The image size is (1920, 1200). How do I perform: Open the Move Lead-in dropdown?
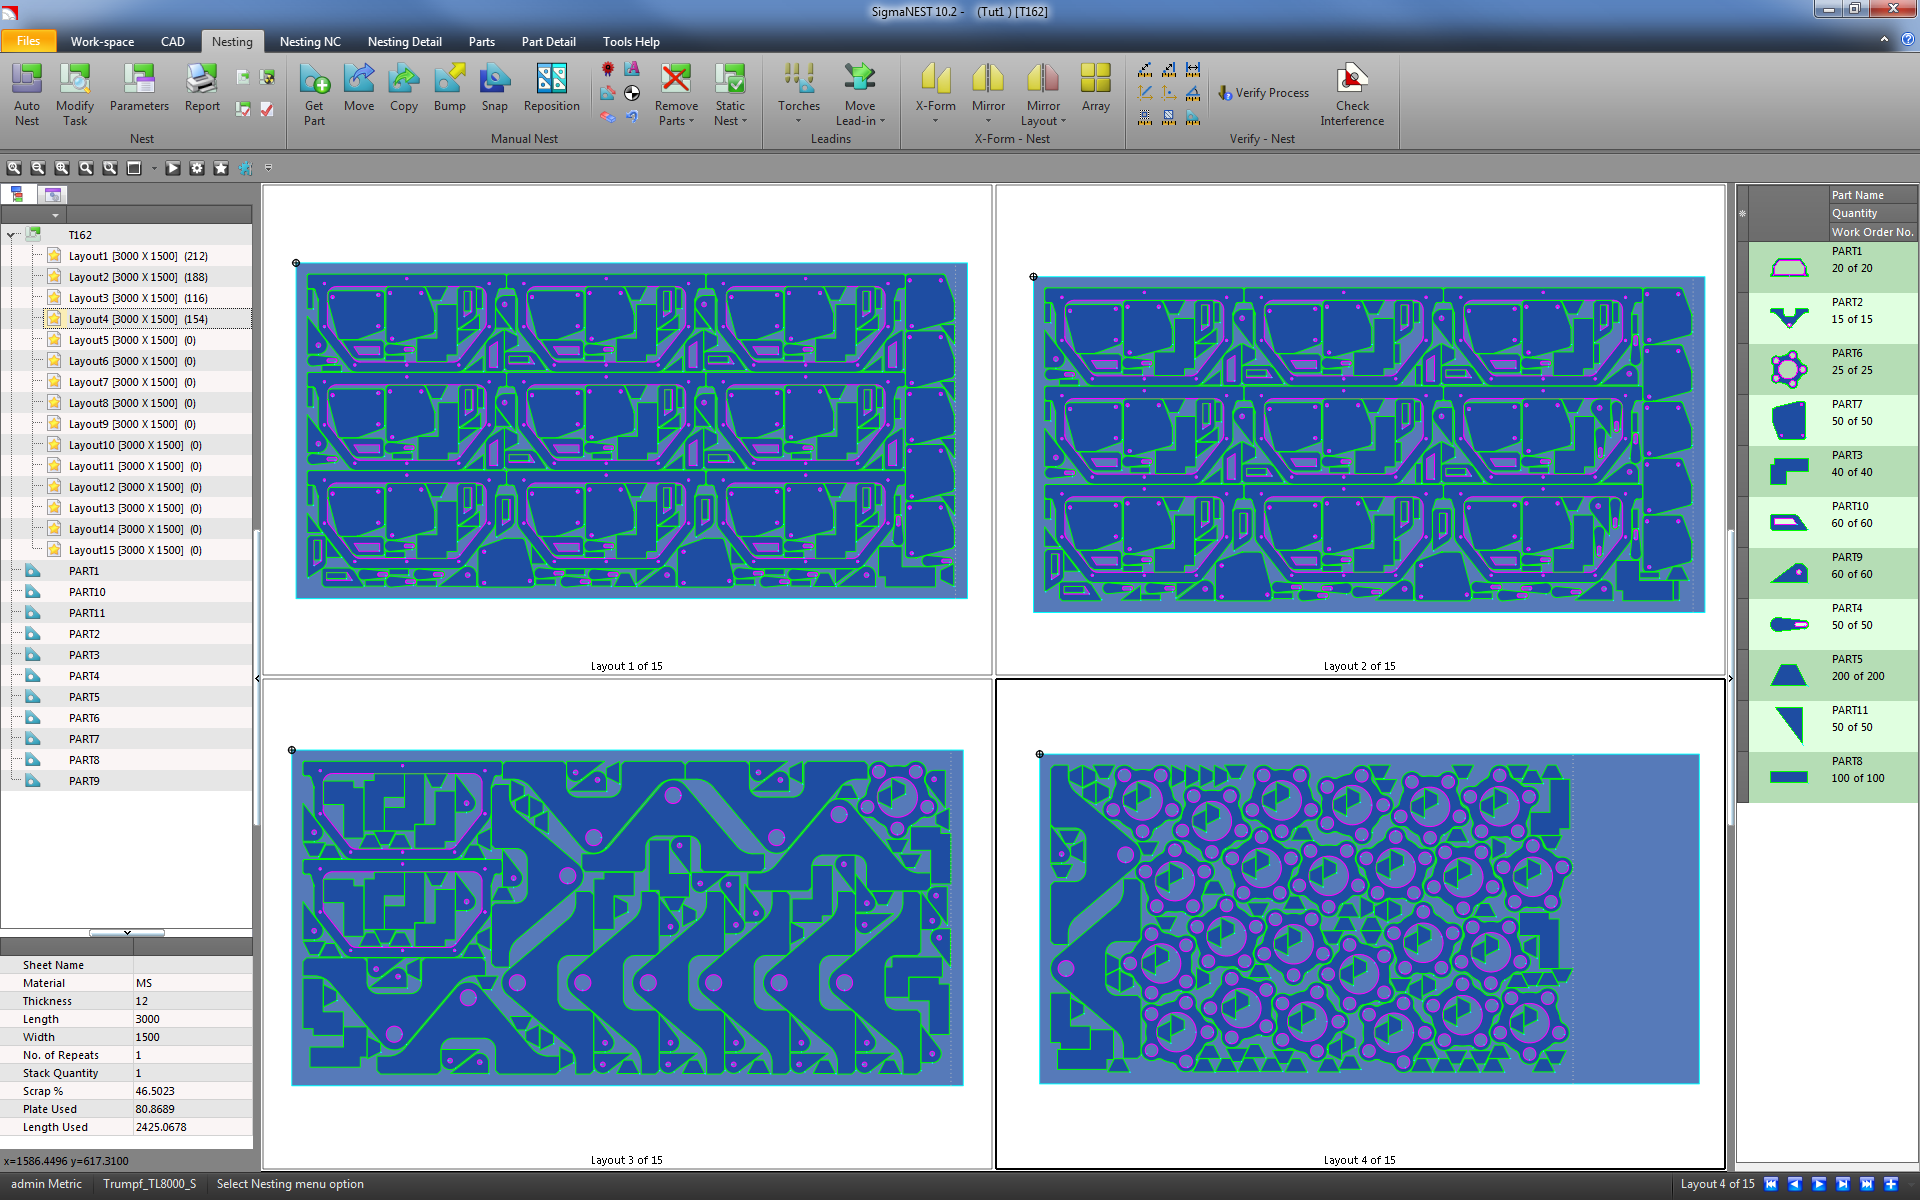(860, 95)
